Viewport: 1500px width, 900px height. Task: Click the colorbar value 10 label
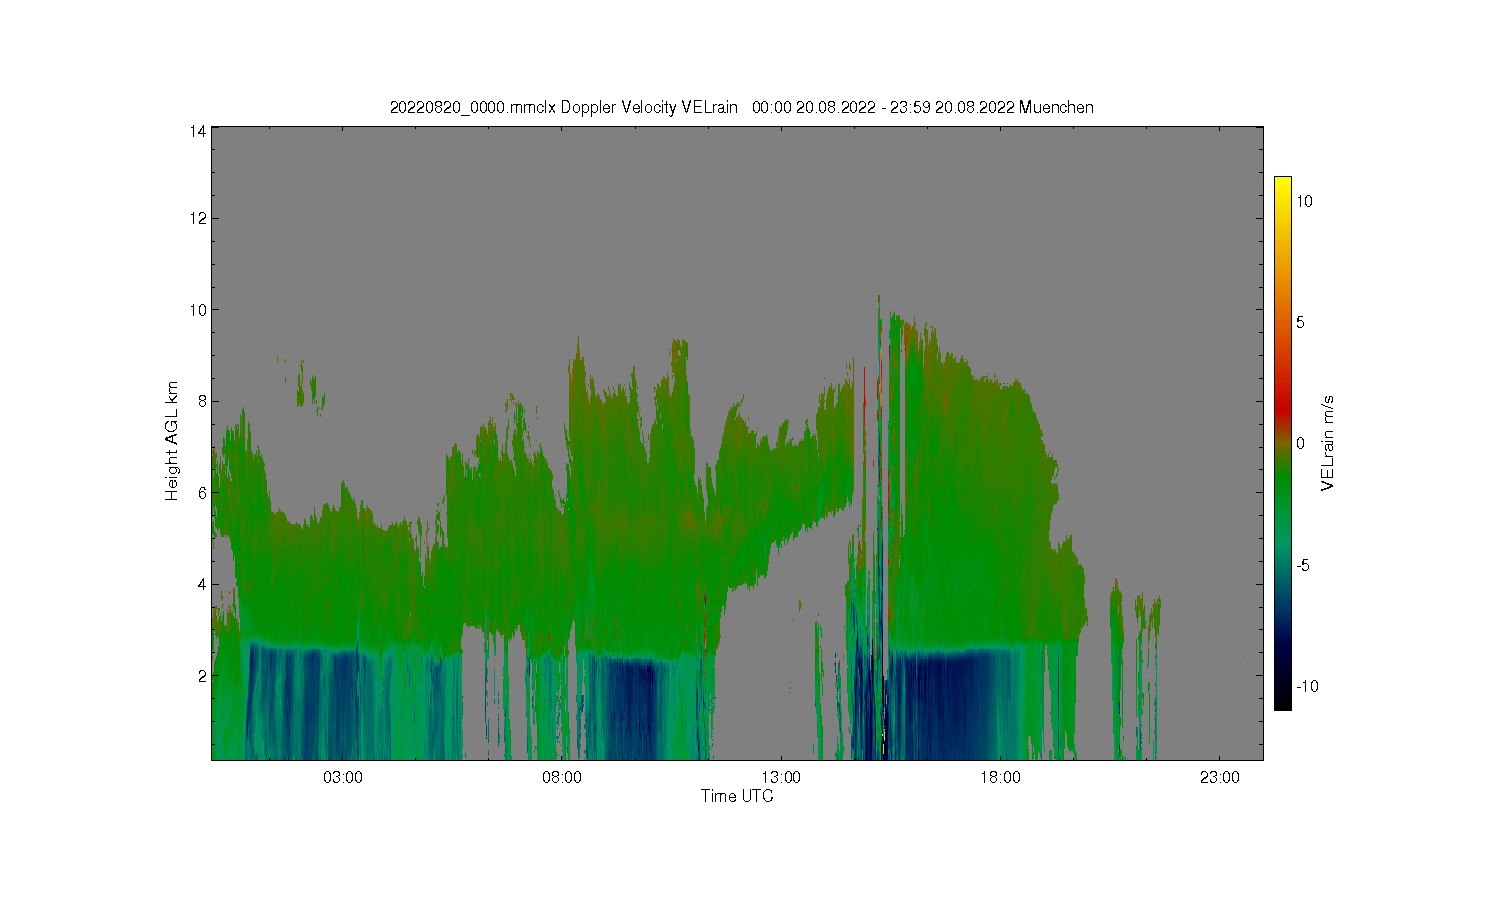click(1304, 201)
